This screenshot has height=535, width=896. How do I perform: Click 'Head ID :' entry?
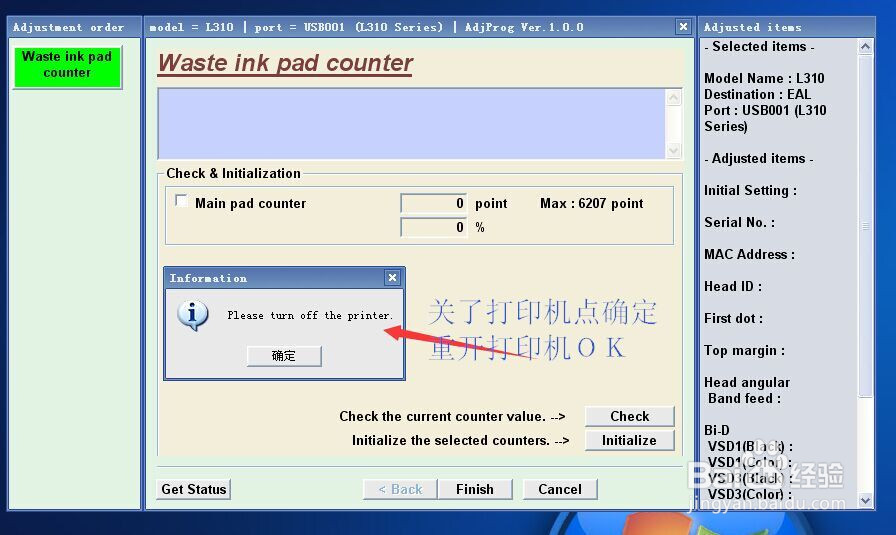click(733, 286)
